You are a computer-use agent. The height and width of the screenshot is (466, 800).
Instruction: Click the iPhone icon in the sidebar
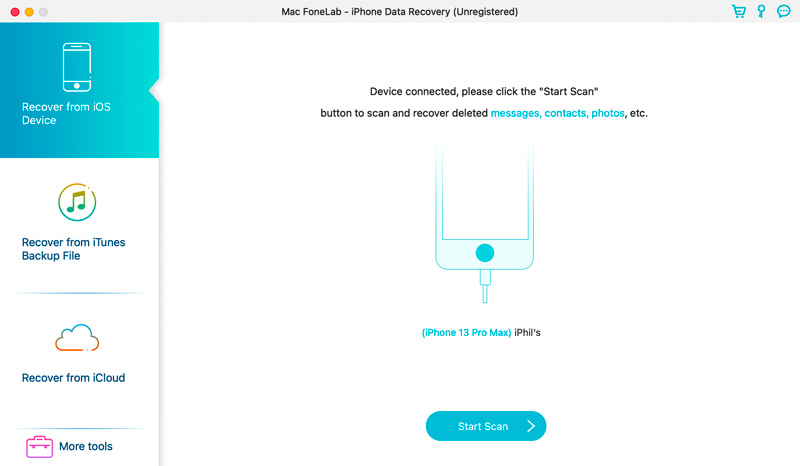click(x=78, y=67)
